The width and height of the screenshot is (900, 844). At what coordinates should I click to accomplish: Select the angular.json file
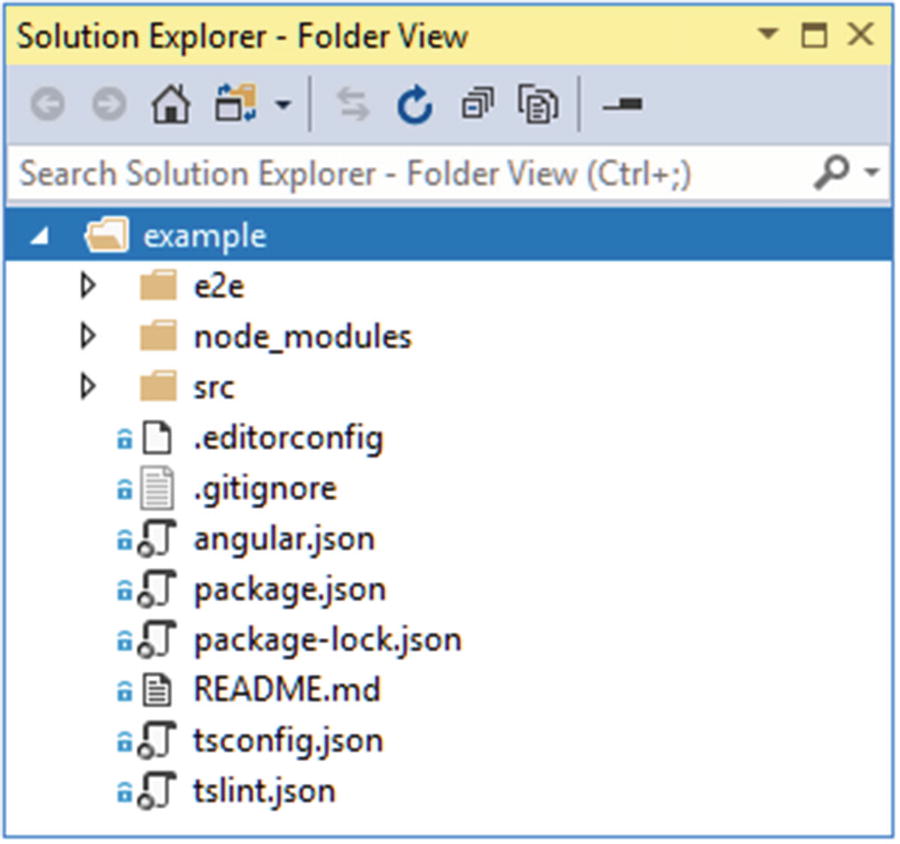284,539
